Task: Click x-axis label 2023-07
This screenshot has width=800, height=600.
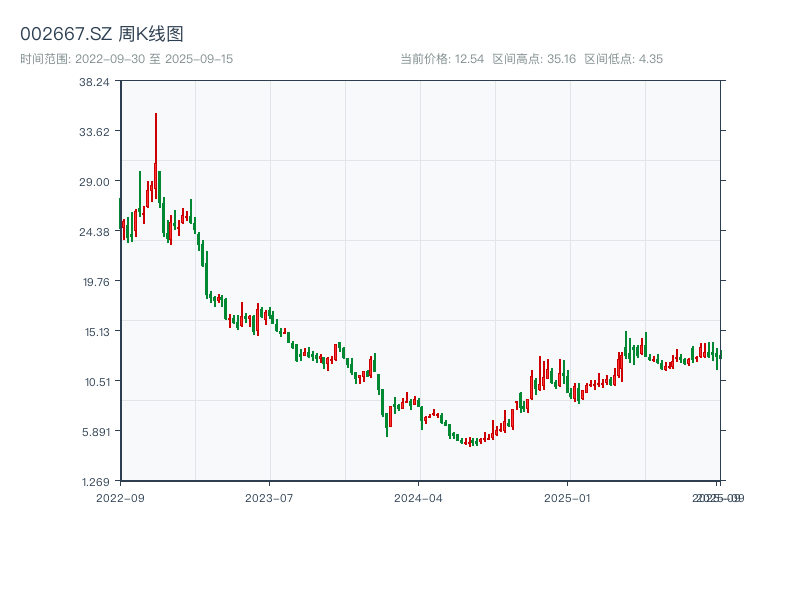Action: tap(269, 498)
